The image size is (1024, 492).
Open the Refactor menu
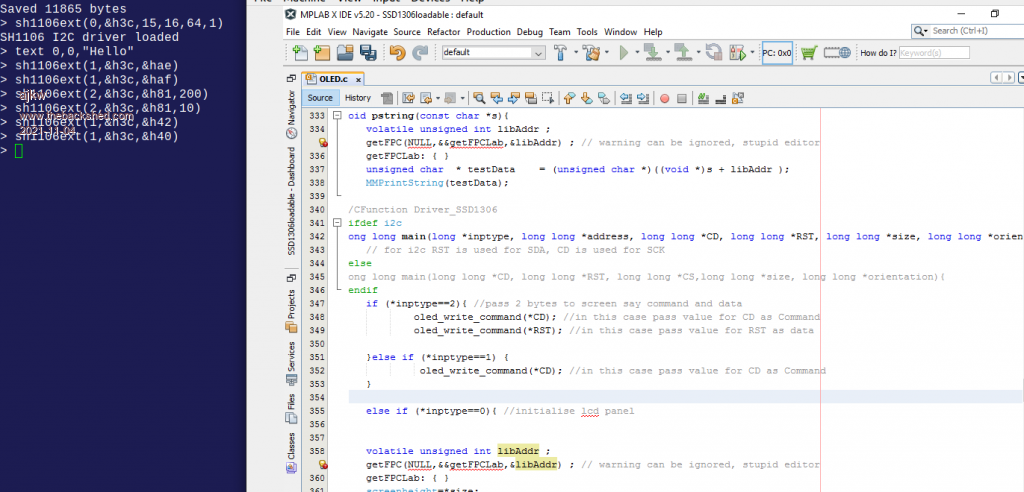coord(444,31)
